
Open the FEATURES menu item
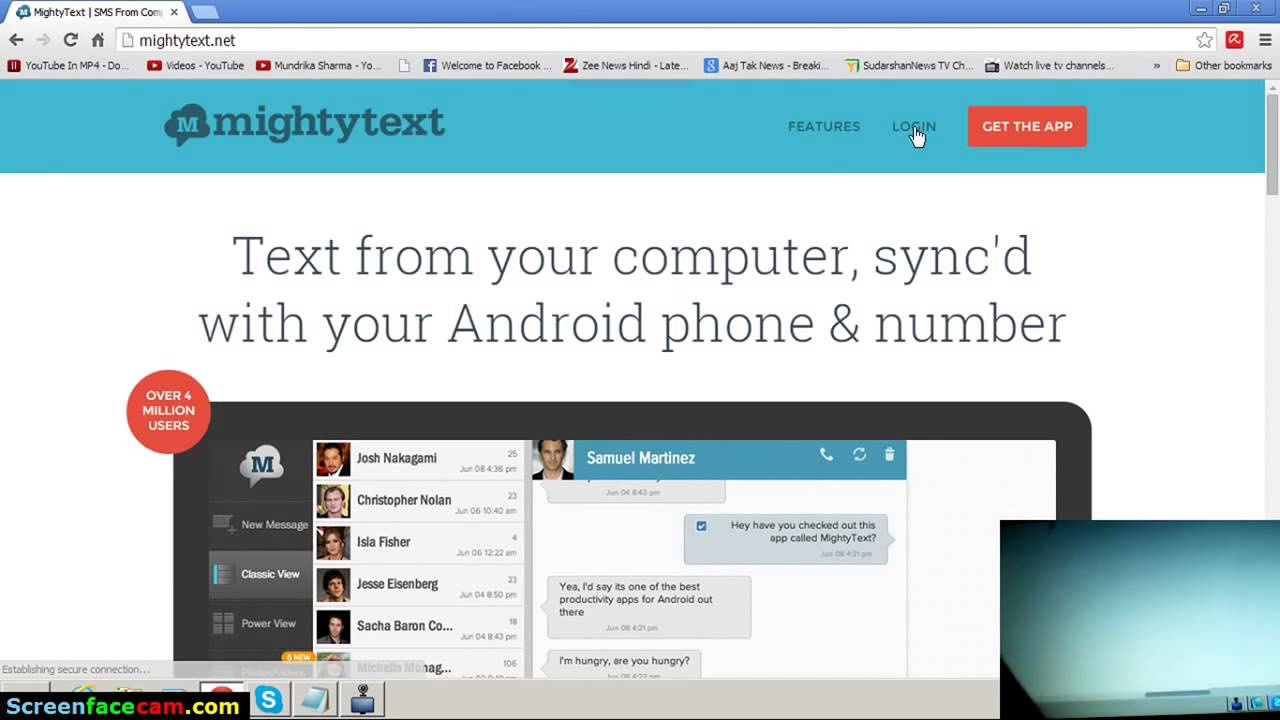(824, 126)
